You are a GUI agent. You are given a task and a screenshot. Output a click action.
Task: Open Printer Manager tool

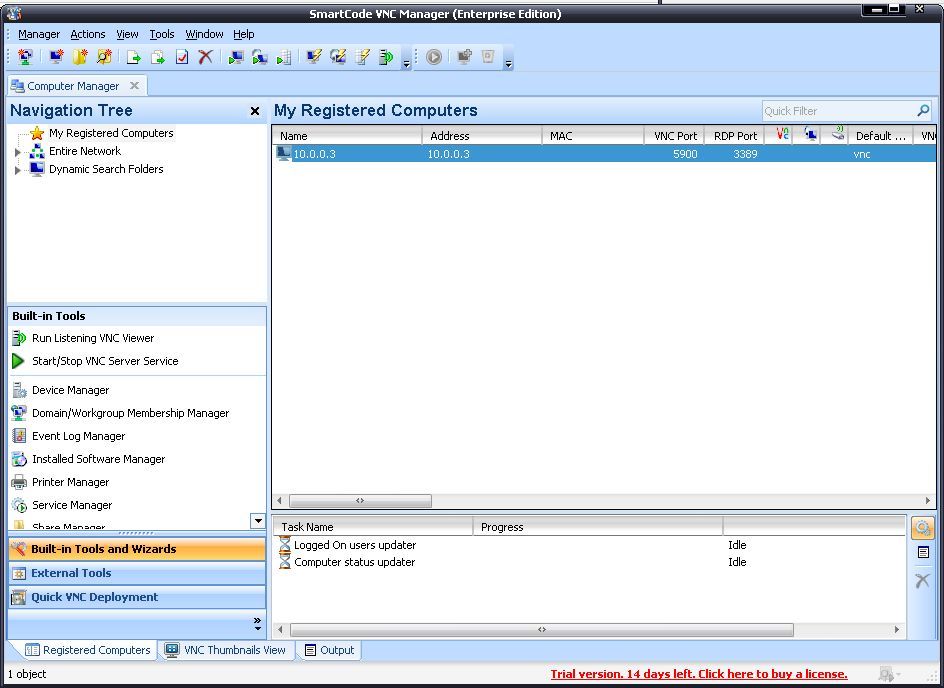coord(70,482)
